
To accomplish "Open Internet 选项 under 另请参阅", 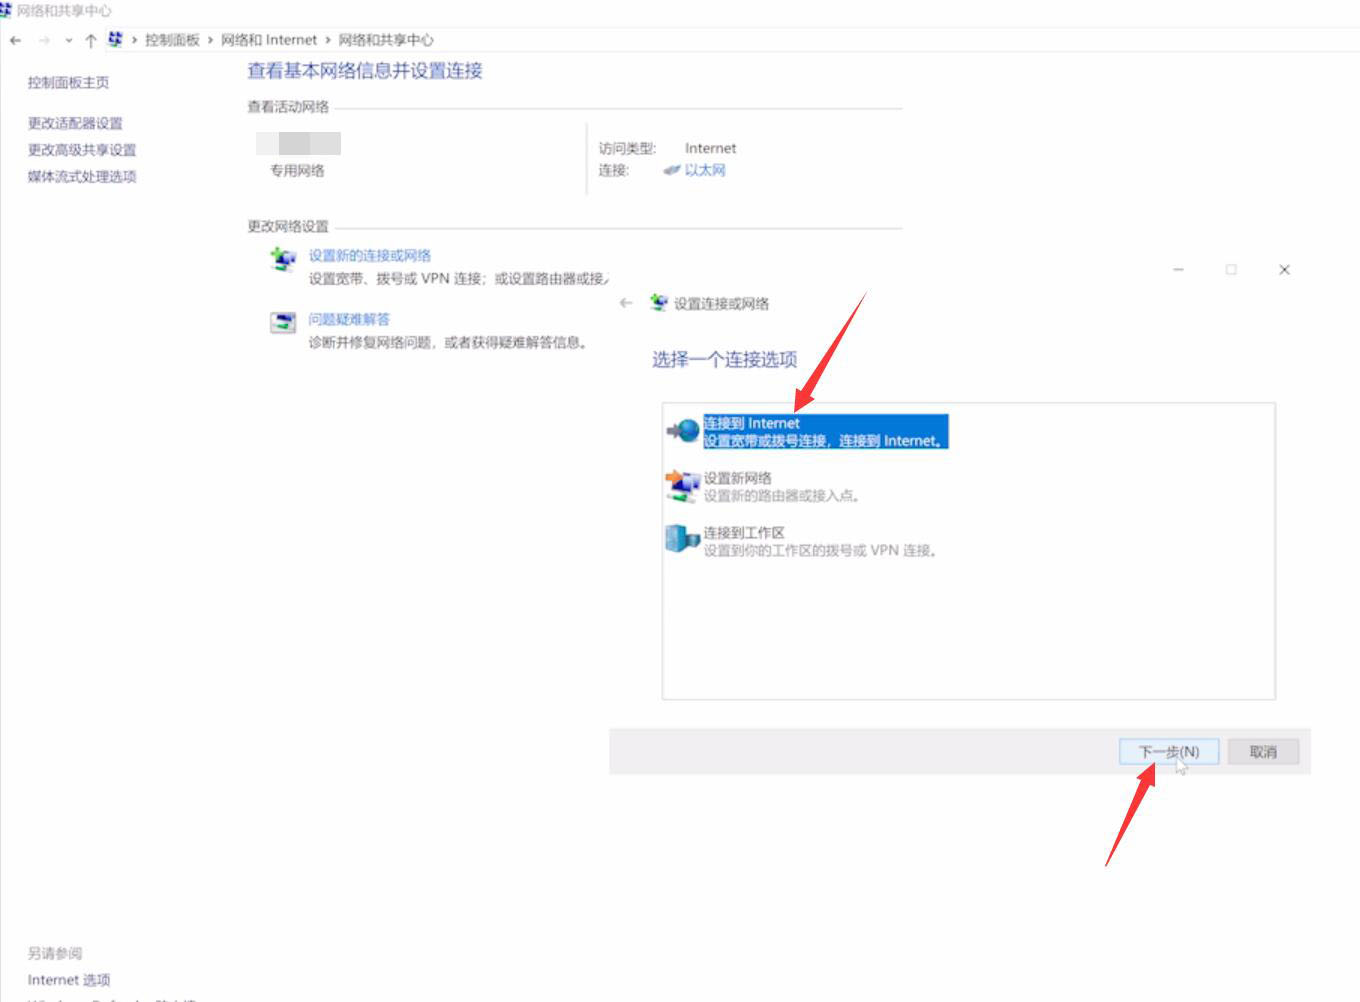I will tap(69, 980).
